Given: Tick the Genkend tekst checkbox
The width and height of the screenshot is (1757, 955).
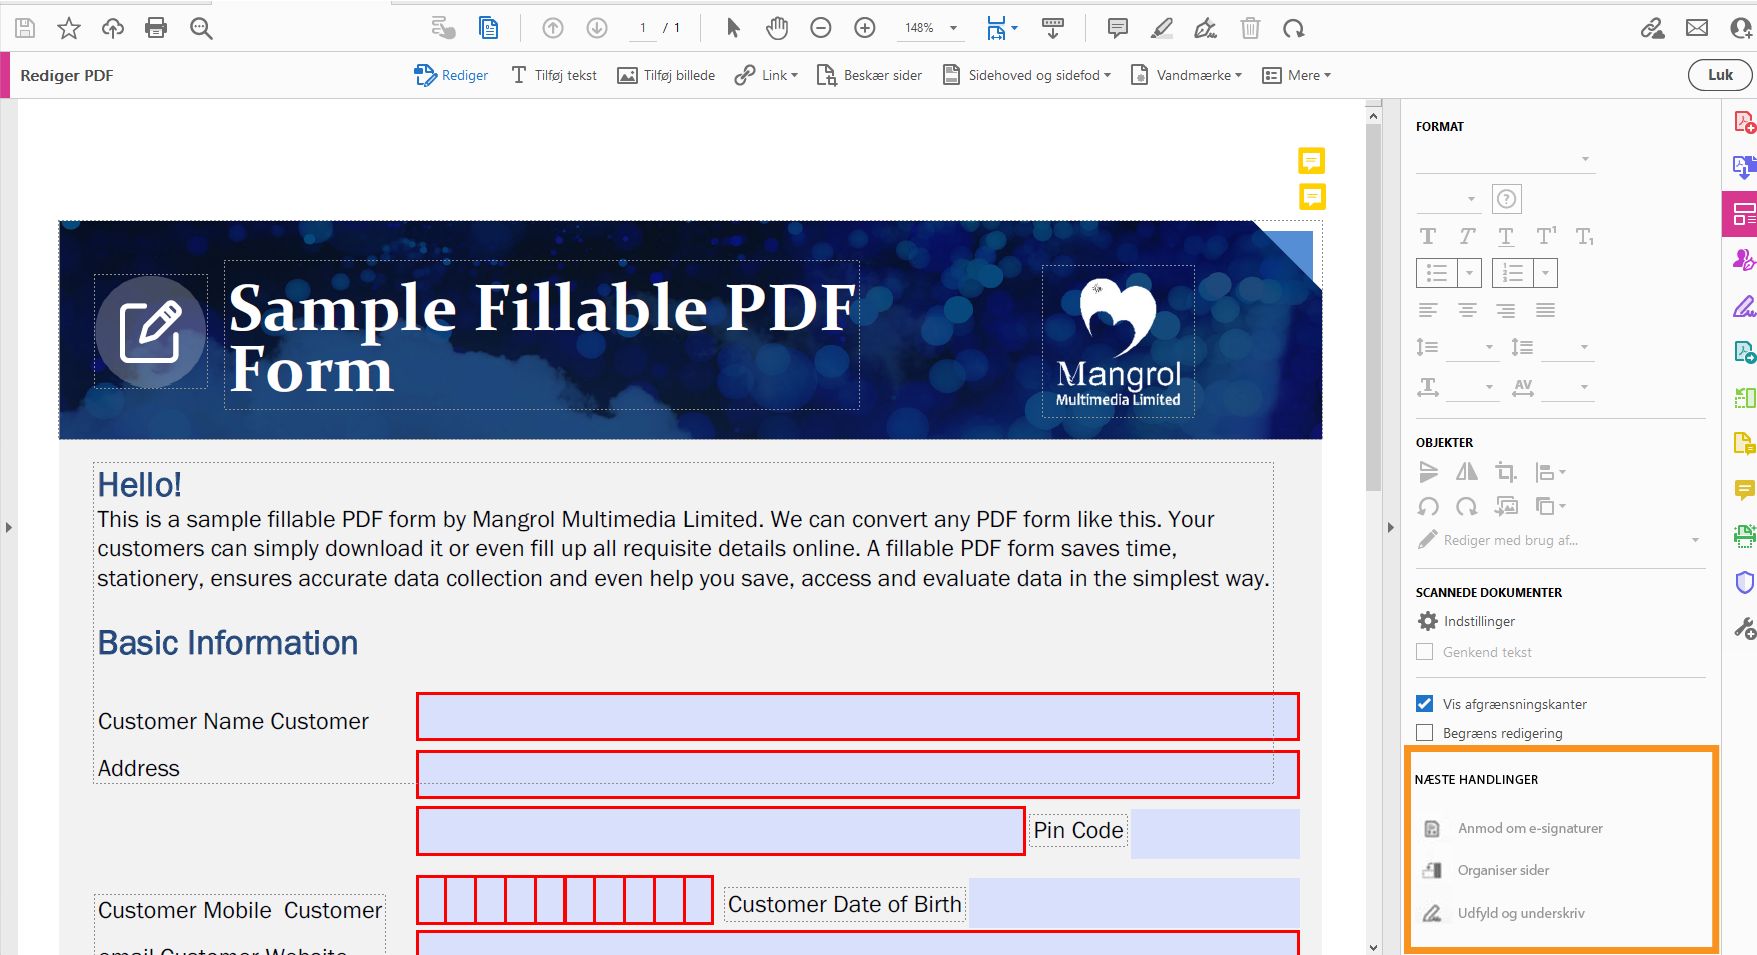Looking at the screenshot, I should pyautogui.click(x=1425, y=652).
